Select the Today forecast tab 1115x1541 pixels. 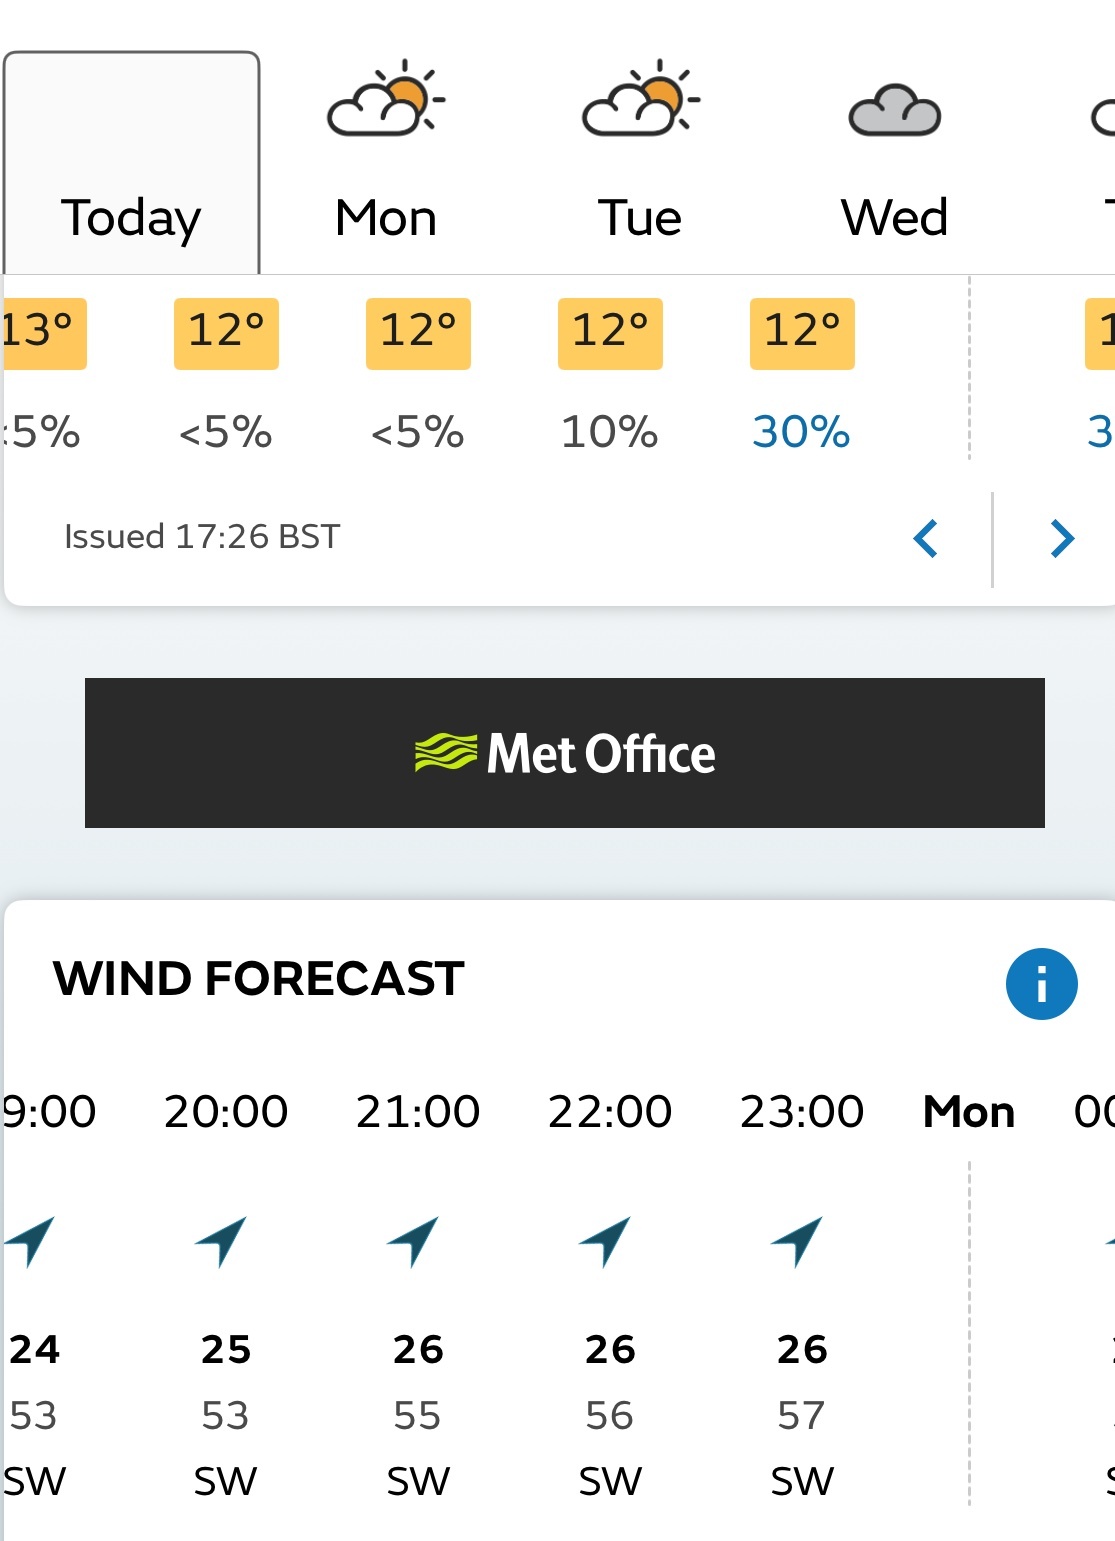click(x=131, y=163)
